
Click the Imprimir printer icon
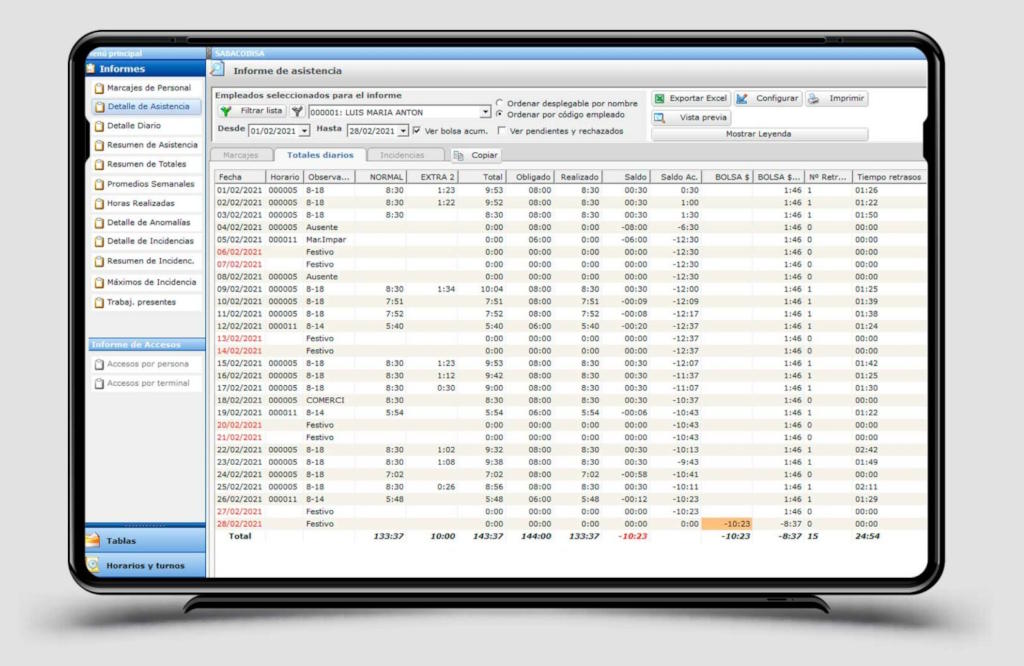pyautogui.click(x=815, y=99)
